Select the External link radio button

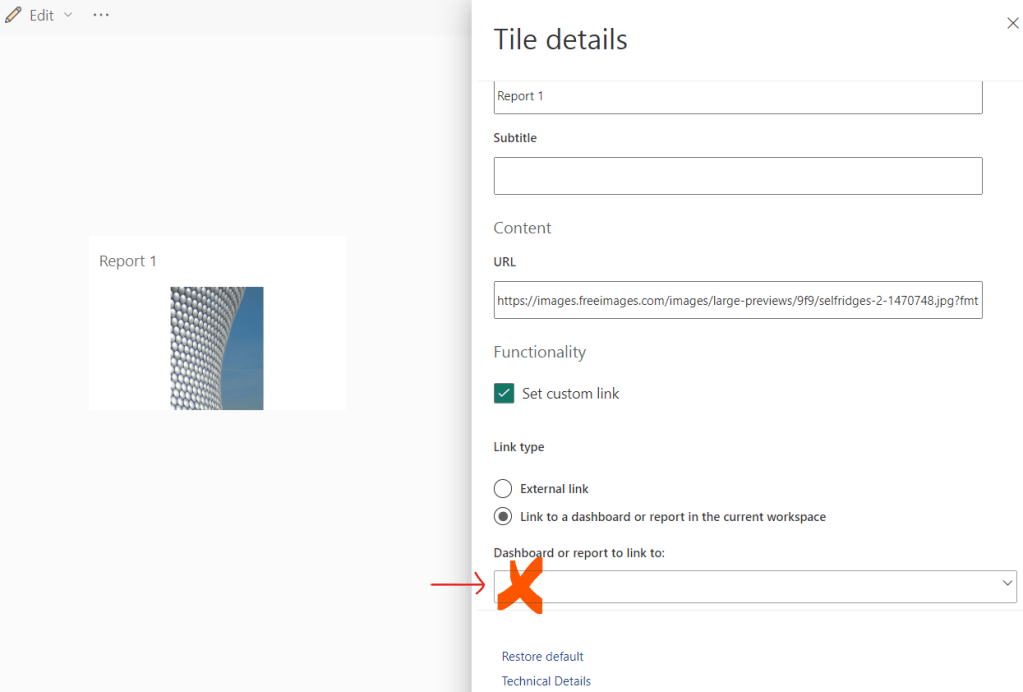[503, 488]
